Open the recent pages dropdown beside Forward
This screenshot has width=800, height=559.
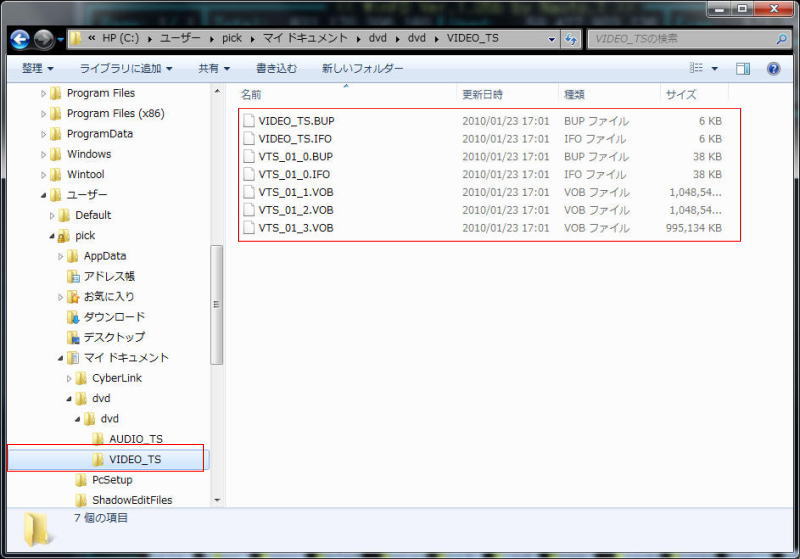tap(60, 39)
